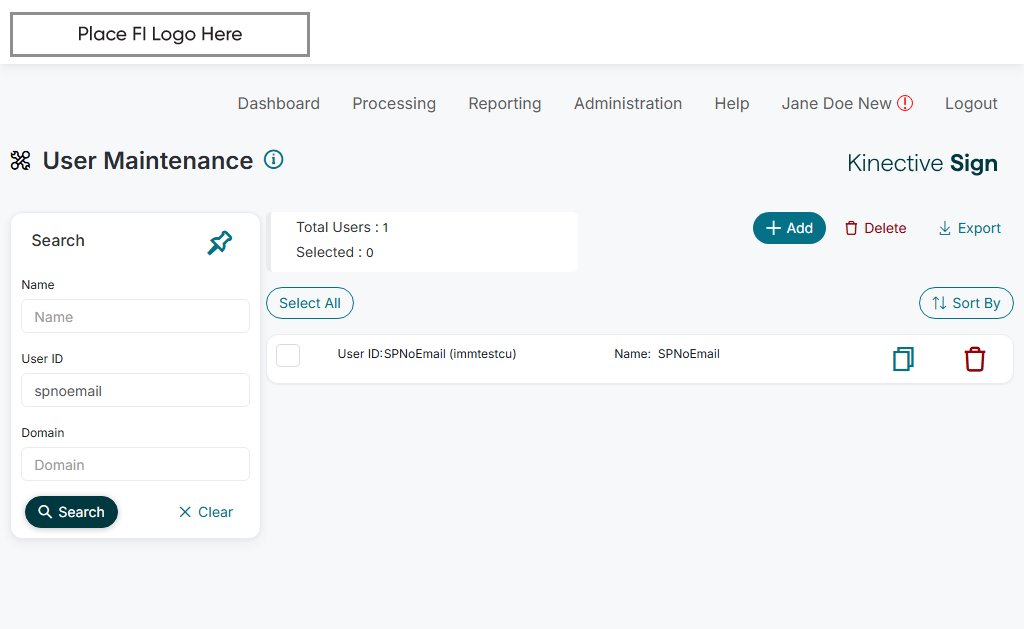The height and width of the screenshot is (629, 1024).
Task: Run the Search button in the panel
Action: 72,512
